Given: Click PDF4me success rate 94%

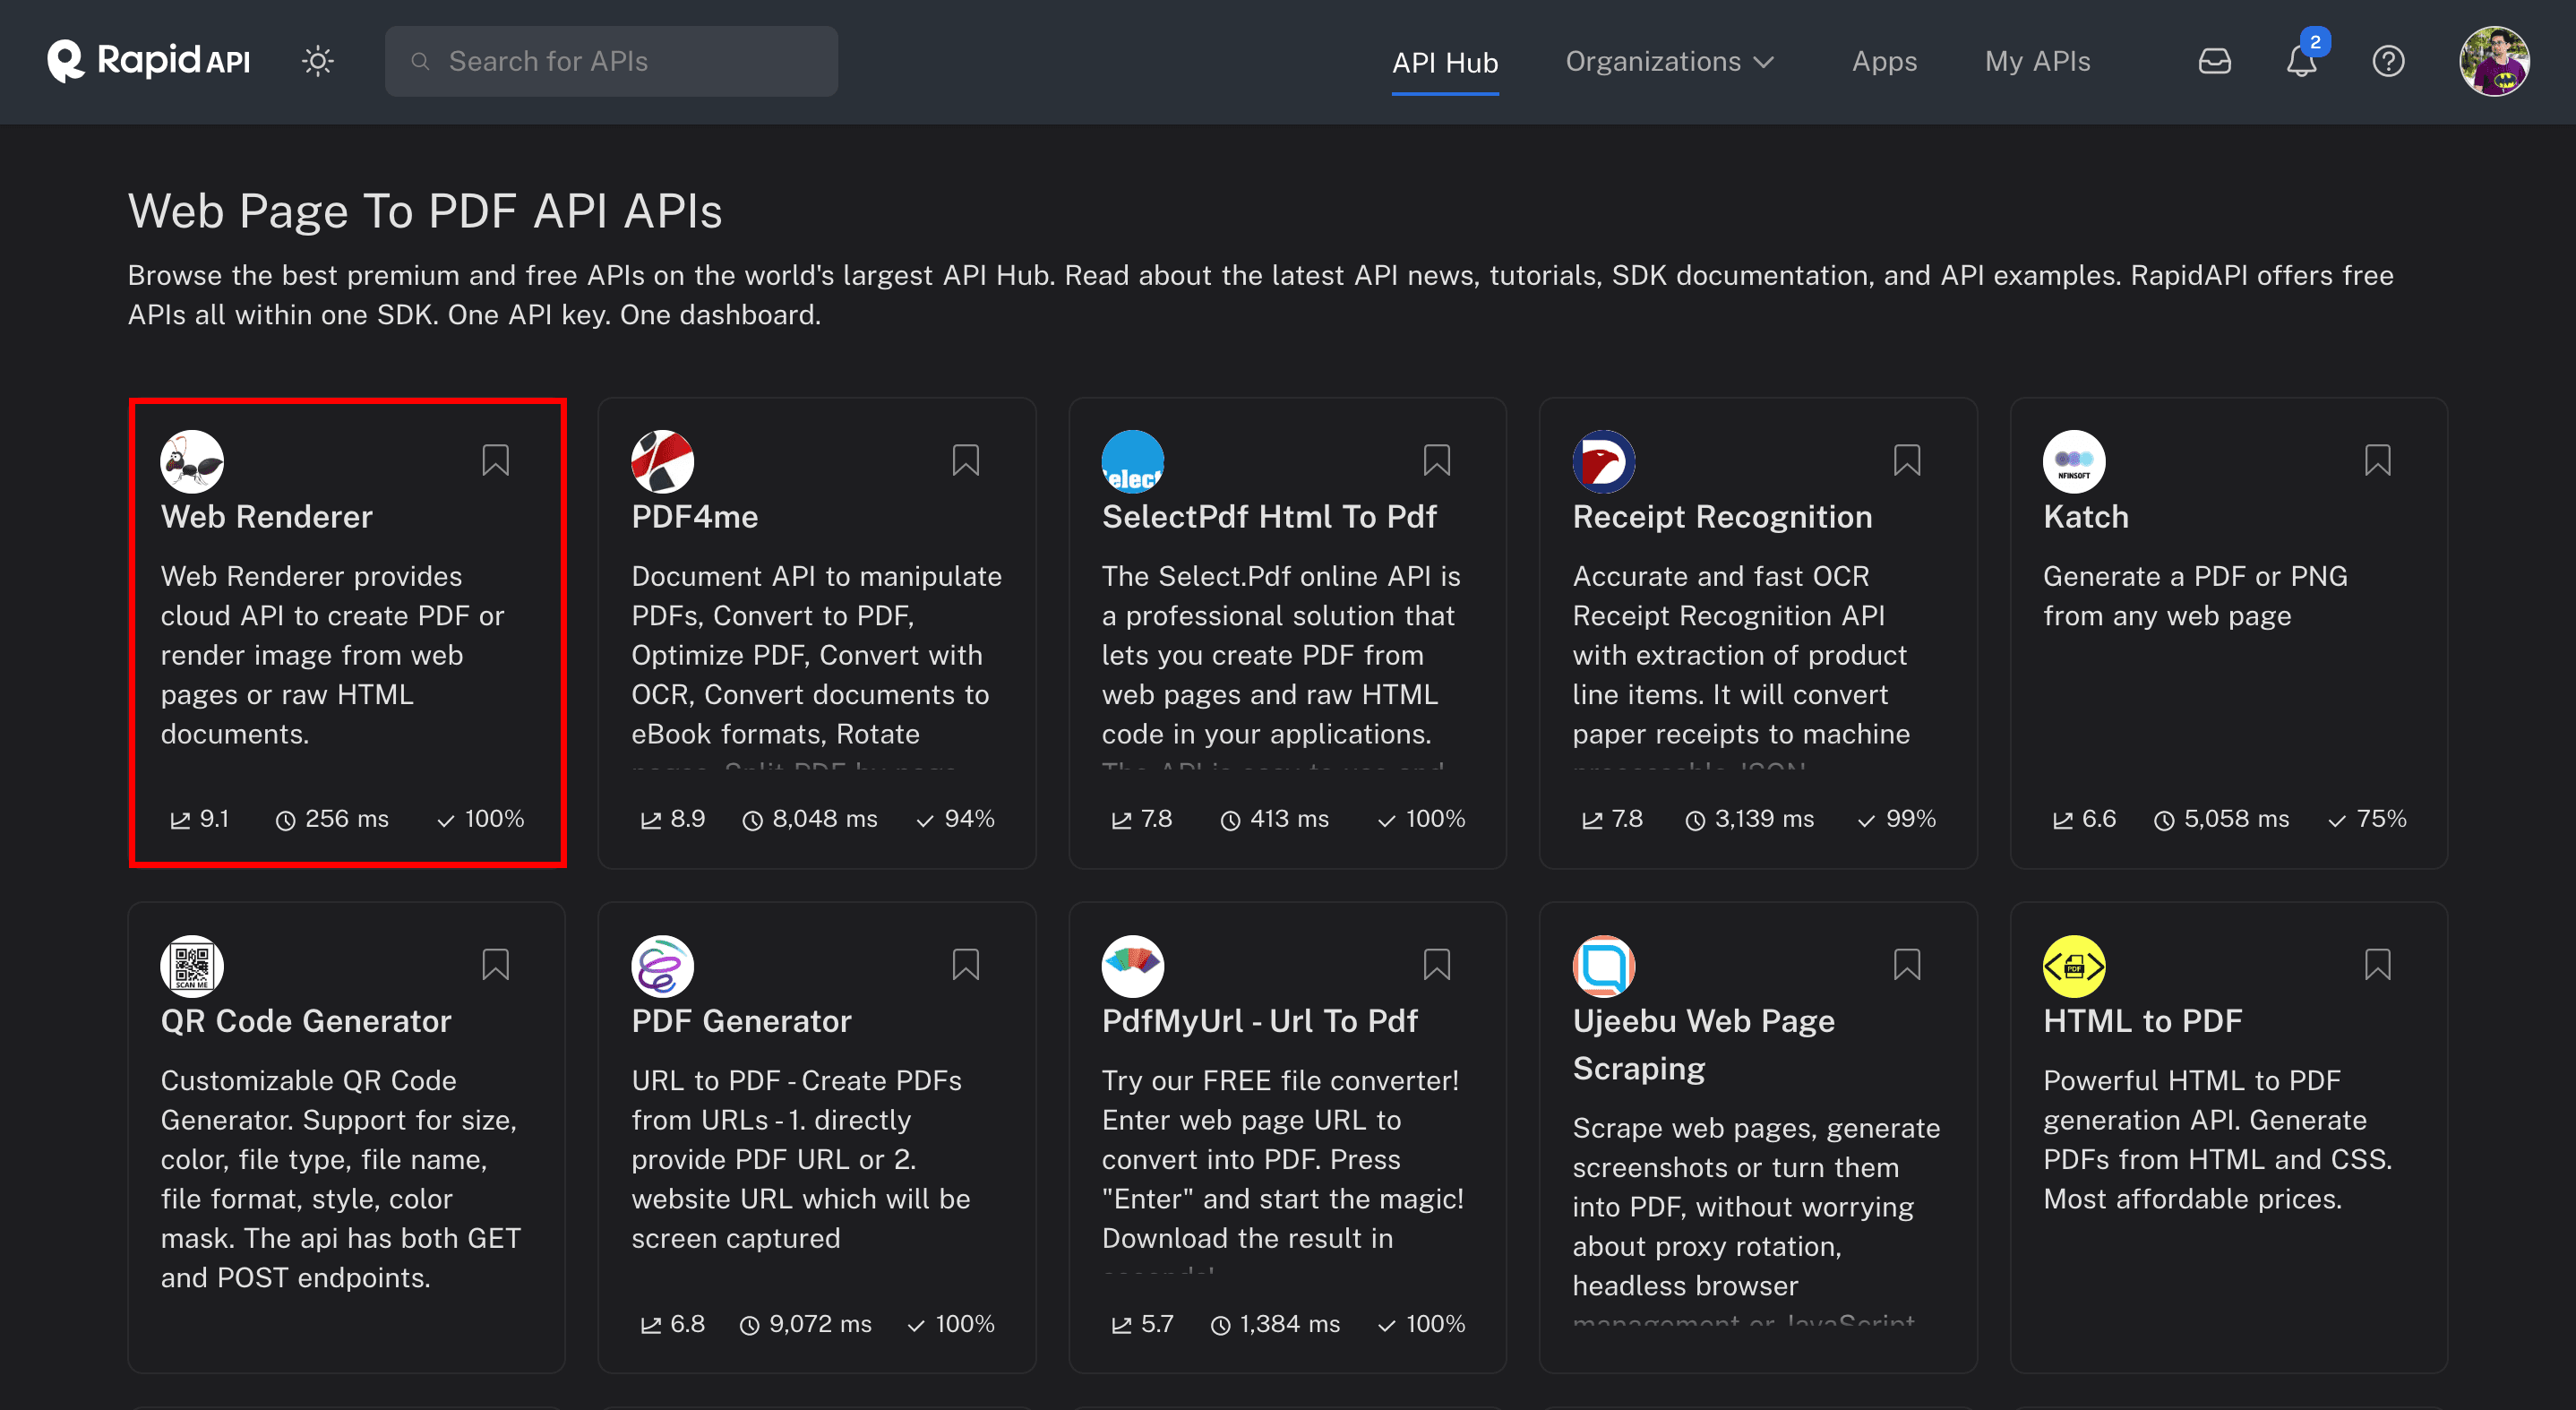Looking at the screenshot, I should pos(955,819).
